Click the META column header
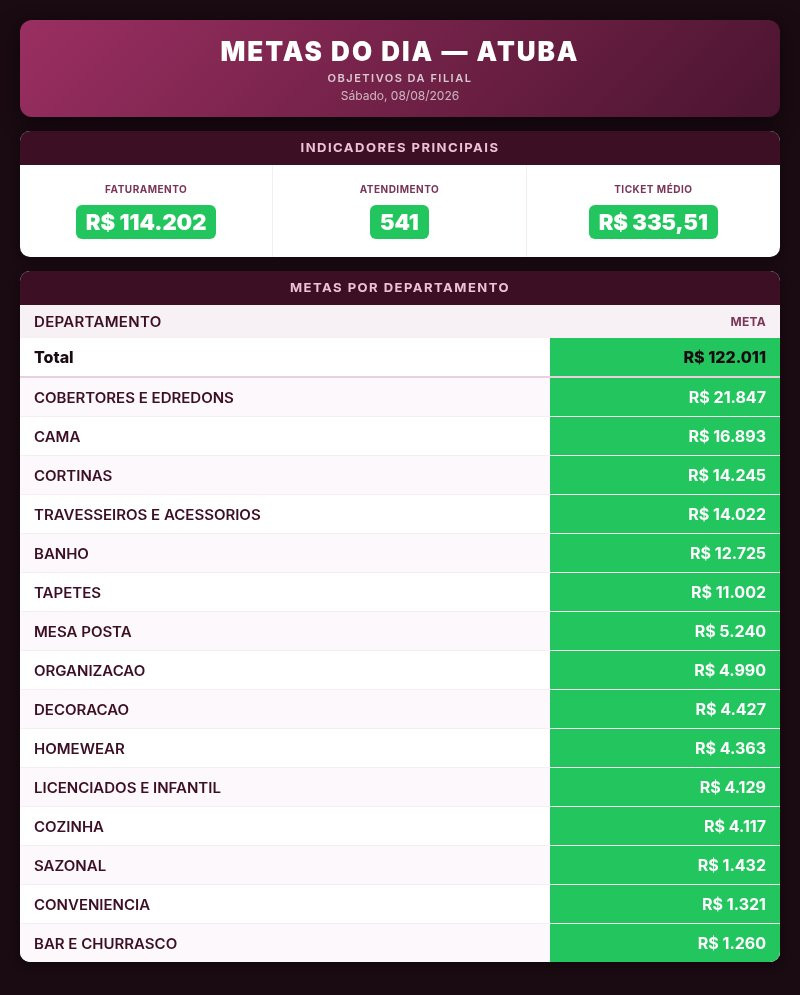 [747, 322]
